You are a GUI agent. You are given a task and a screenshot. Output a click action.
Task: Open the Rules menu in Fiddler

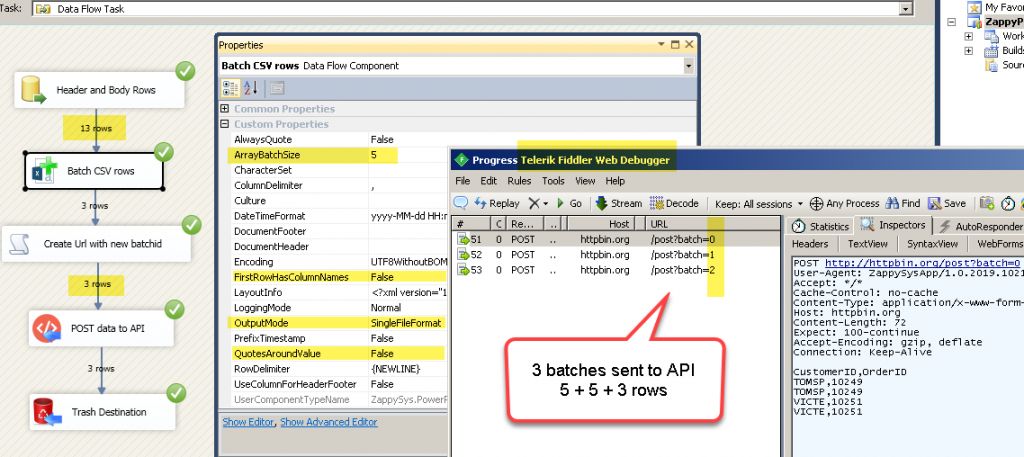[x=519, y=181]
